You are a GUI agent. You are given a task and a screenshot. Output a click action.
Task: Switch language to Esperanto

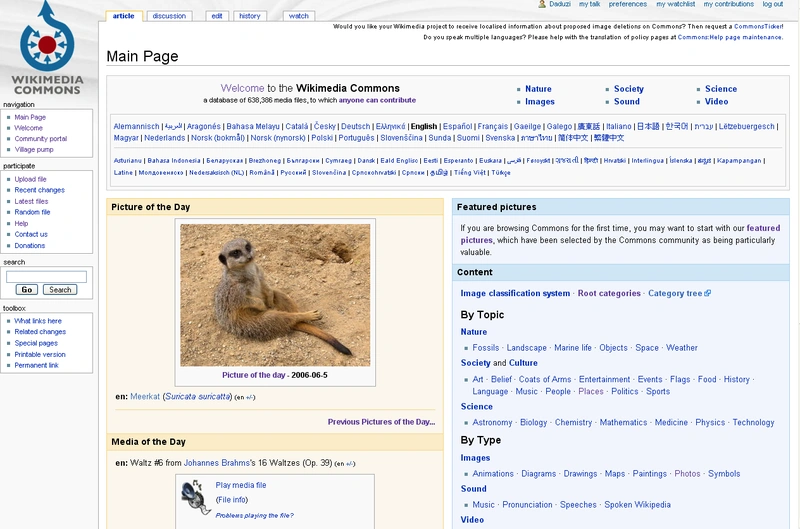[458, 161]
